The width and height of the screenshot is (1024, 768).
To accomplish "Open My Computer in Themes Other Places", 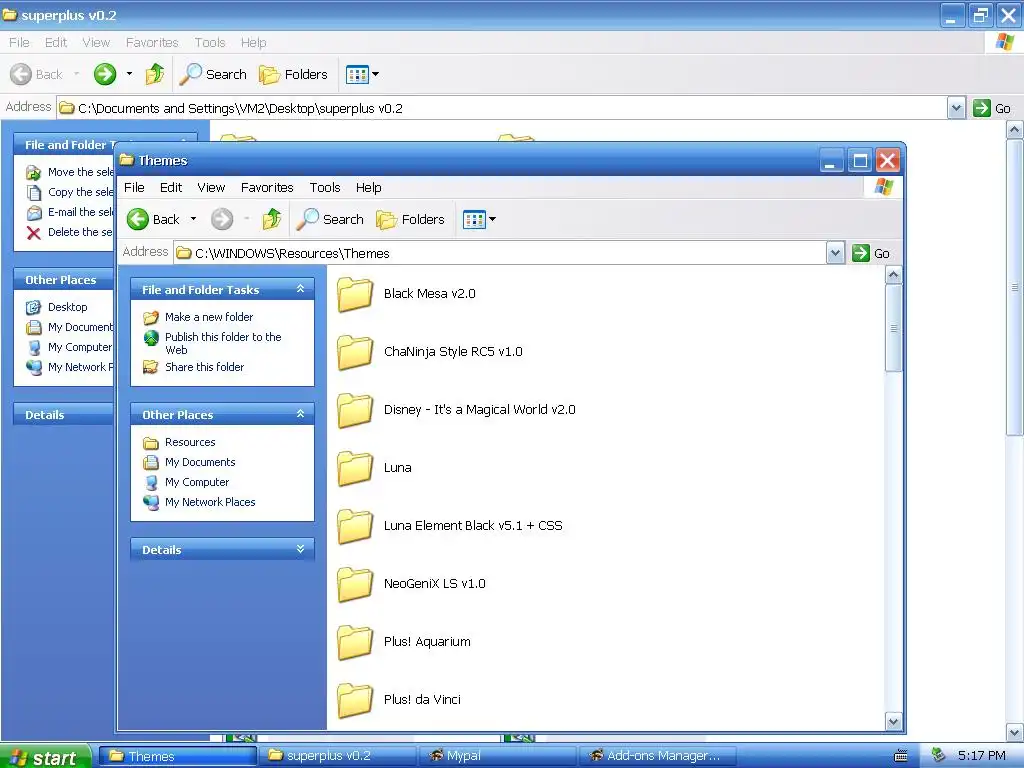I will (197, 483).
